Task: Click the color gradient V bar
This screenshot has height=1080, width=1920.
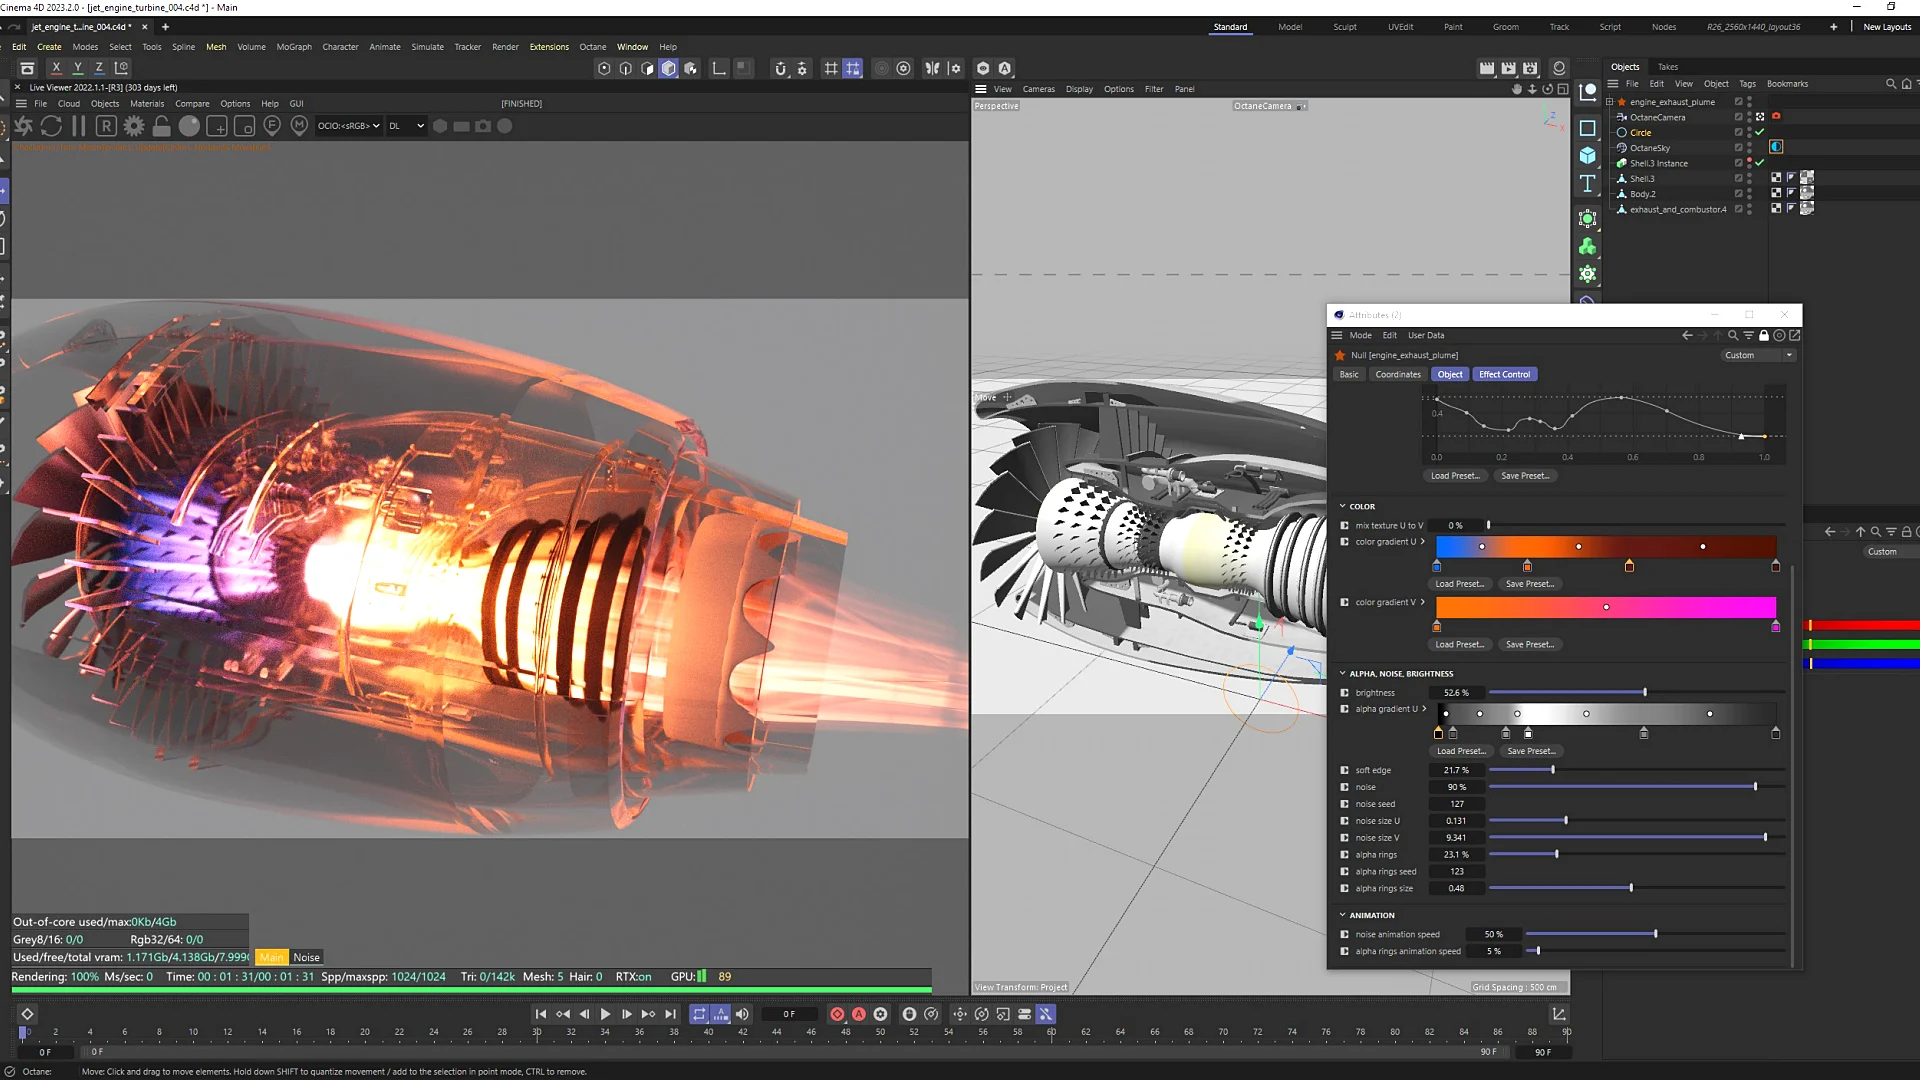Action: [1605, 607]
